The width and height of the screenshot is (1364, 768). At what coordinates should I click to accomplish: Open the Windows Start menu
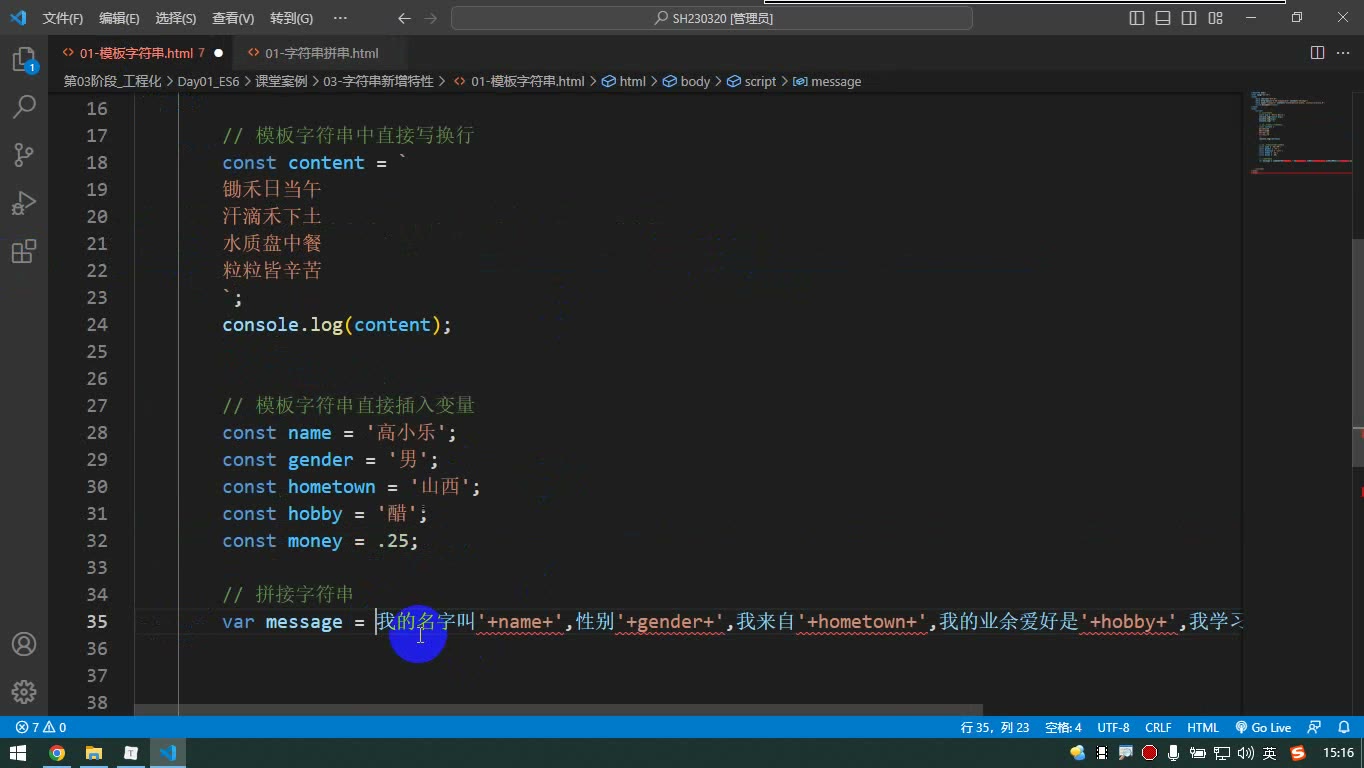pos(18,753)
